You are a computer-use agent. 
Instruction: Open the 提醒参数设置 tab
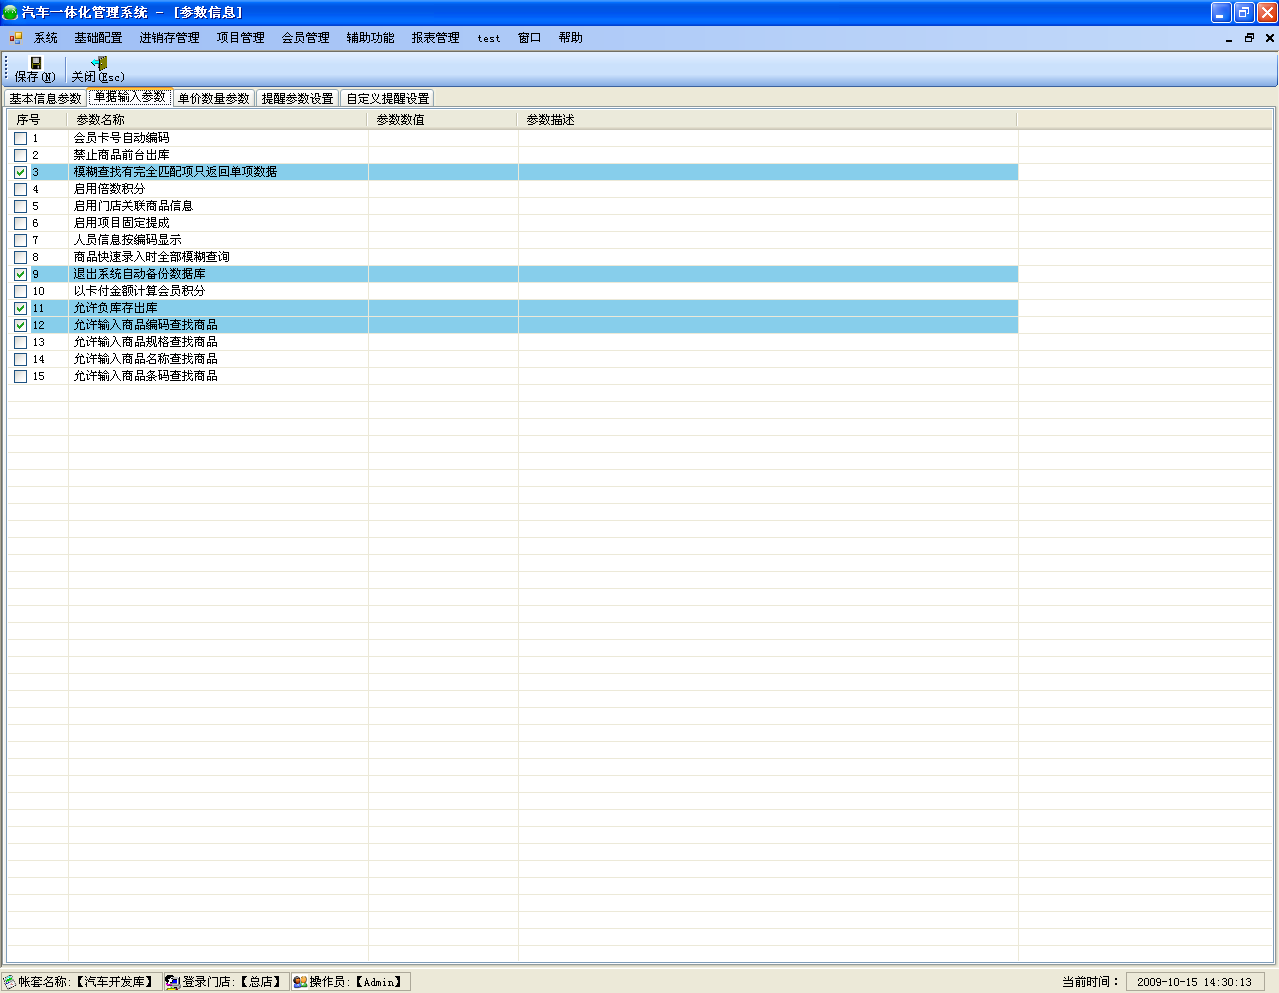(x=298, y=98)
